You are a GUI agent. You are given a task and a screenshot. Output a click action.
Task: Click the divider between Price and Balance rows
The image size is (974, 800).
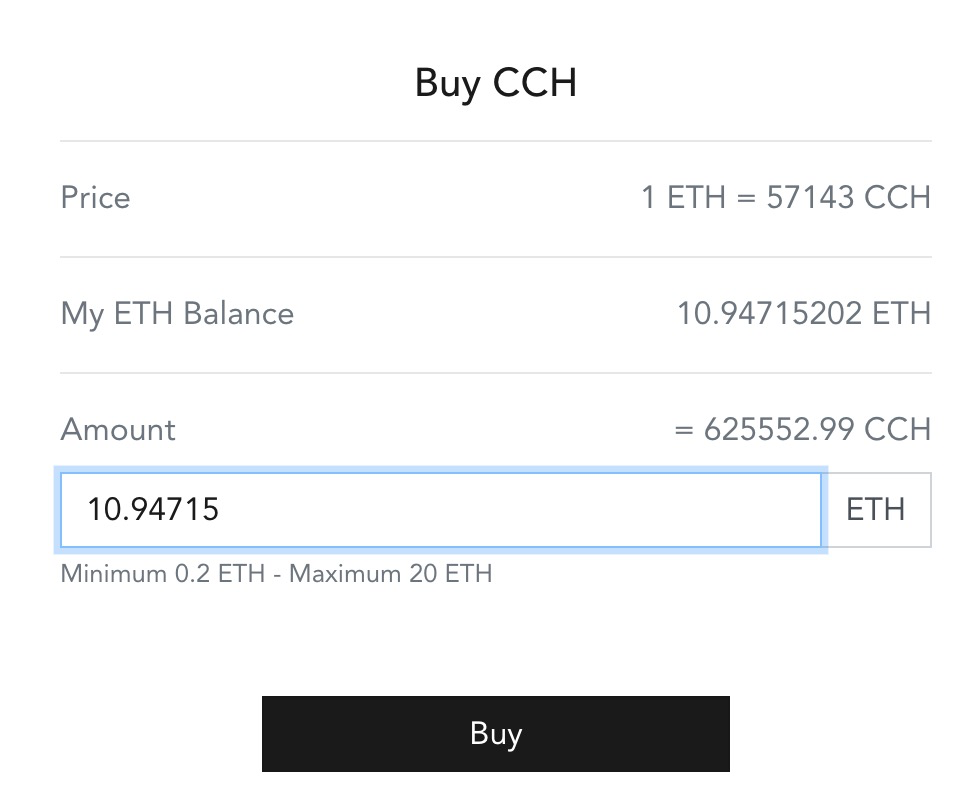[496, 257]
